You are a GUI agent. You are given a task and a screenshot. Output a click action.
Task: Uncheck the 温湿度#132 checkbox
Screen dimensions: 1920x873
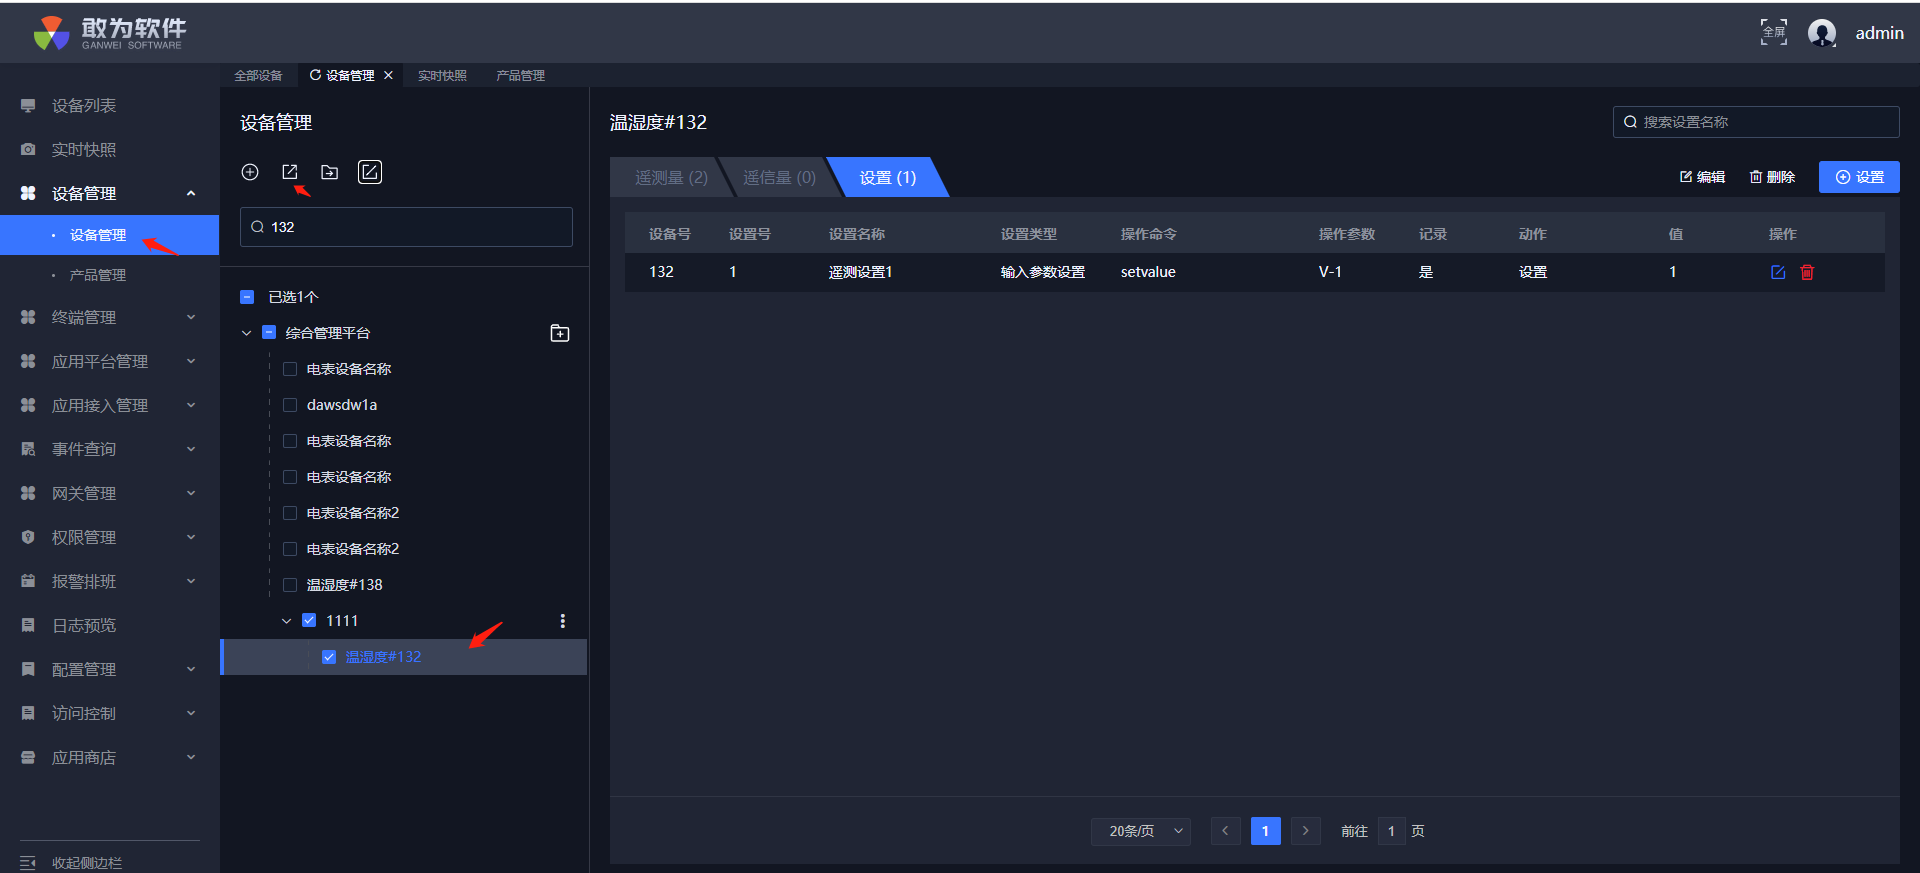click(329, 657)
